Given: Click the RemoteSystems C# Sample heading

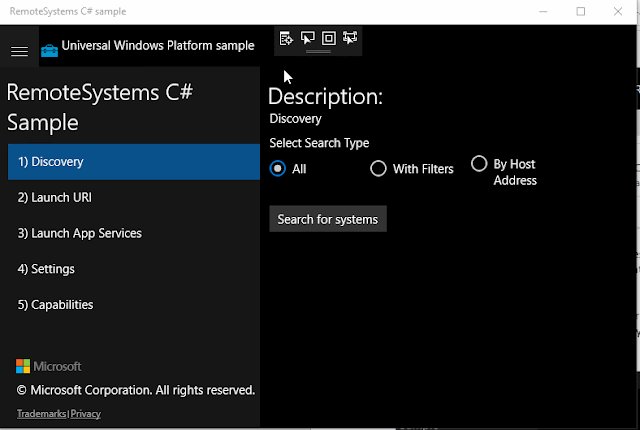Looking at the screenshot, I should 100,107.
